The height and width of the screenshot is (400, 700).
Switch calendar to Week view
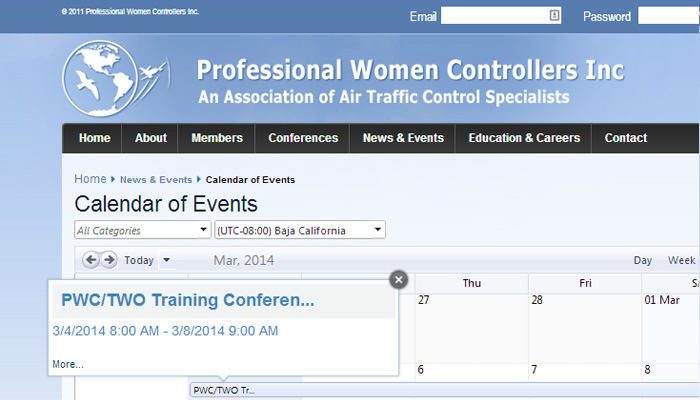point(681,260)
